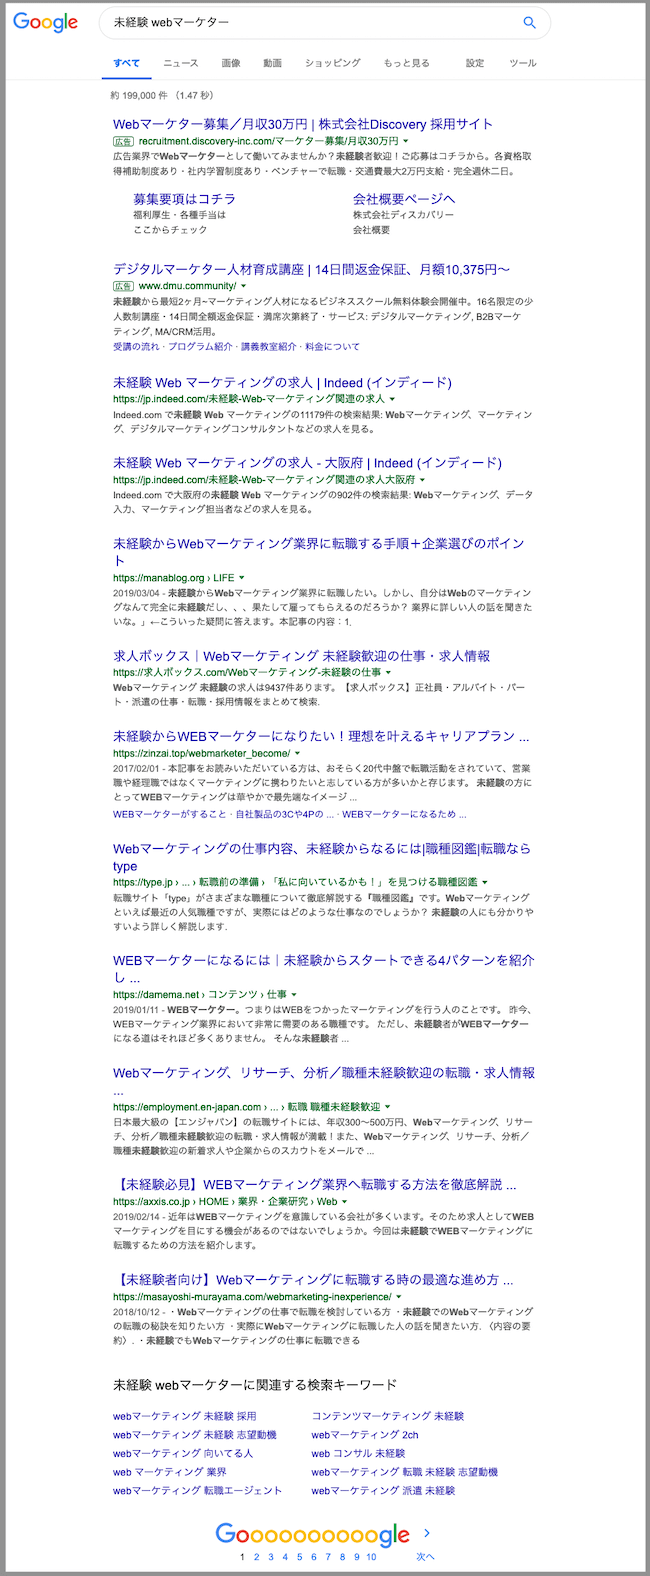The image size is (650, 1576).
Task: Search related: web マーケティング 業界
Action: [x=169, y=1472]
